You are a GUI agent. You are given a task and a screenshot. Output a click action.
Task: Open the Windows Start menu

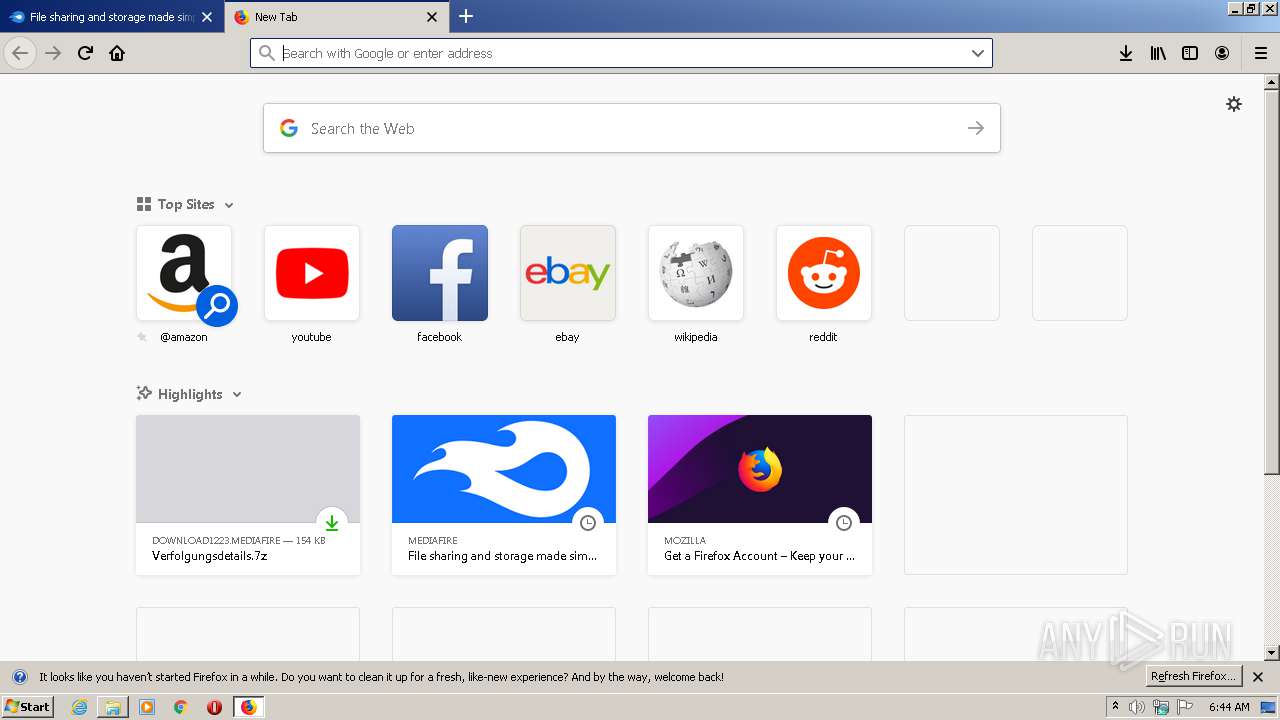coord(27,706)
